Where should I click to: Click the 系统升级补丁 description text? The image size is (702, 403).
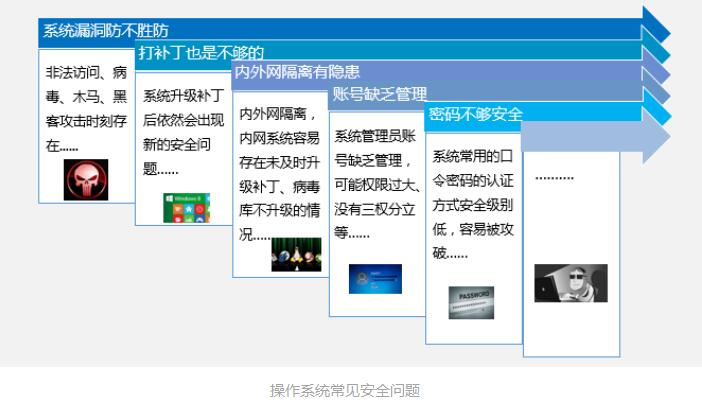click(183, 132)
